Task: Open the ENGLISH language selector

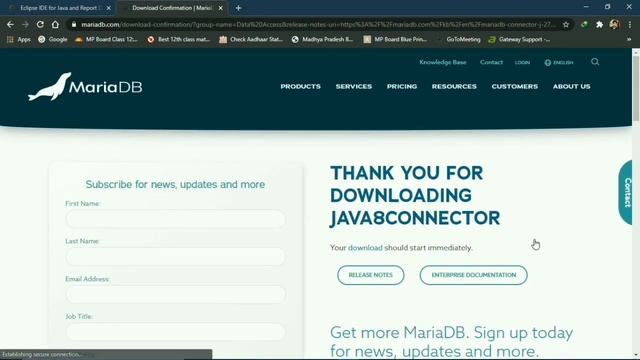Action: click(x=559, y=62)
